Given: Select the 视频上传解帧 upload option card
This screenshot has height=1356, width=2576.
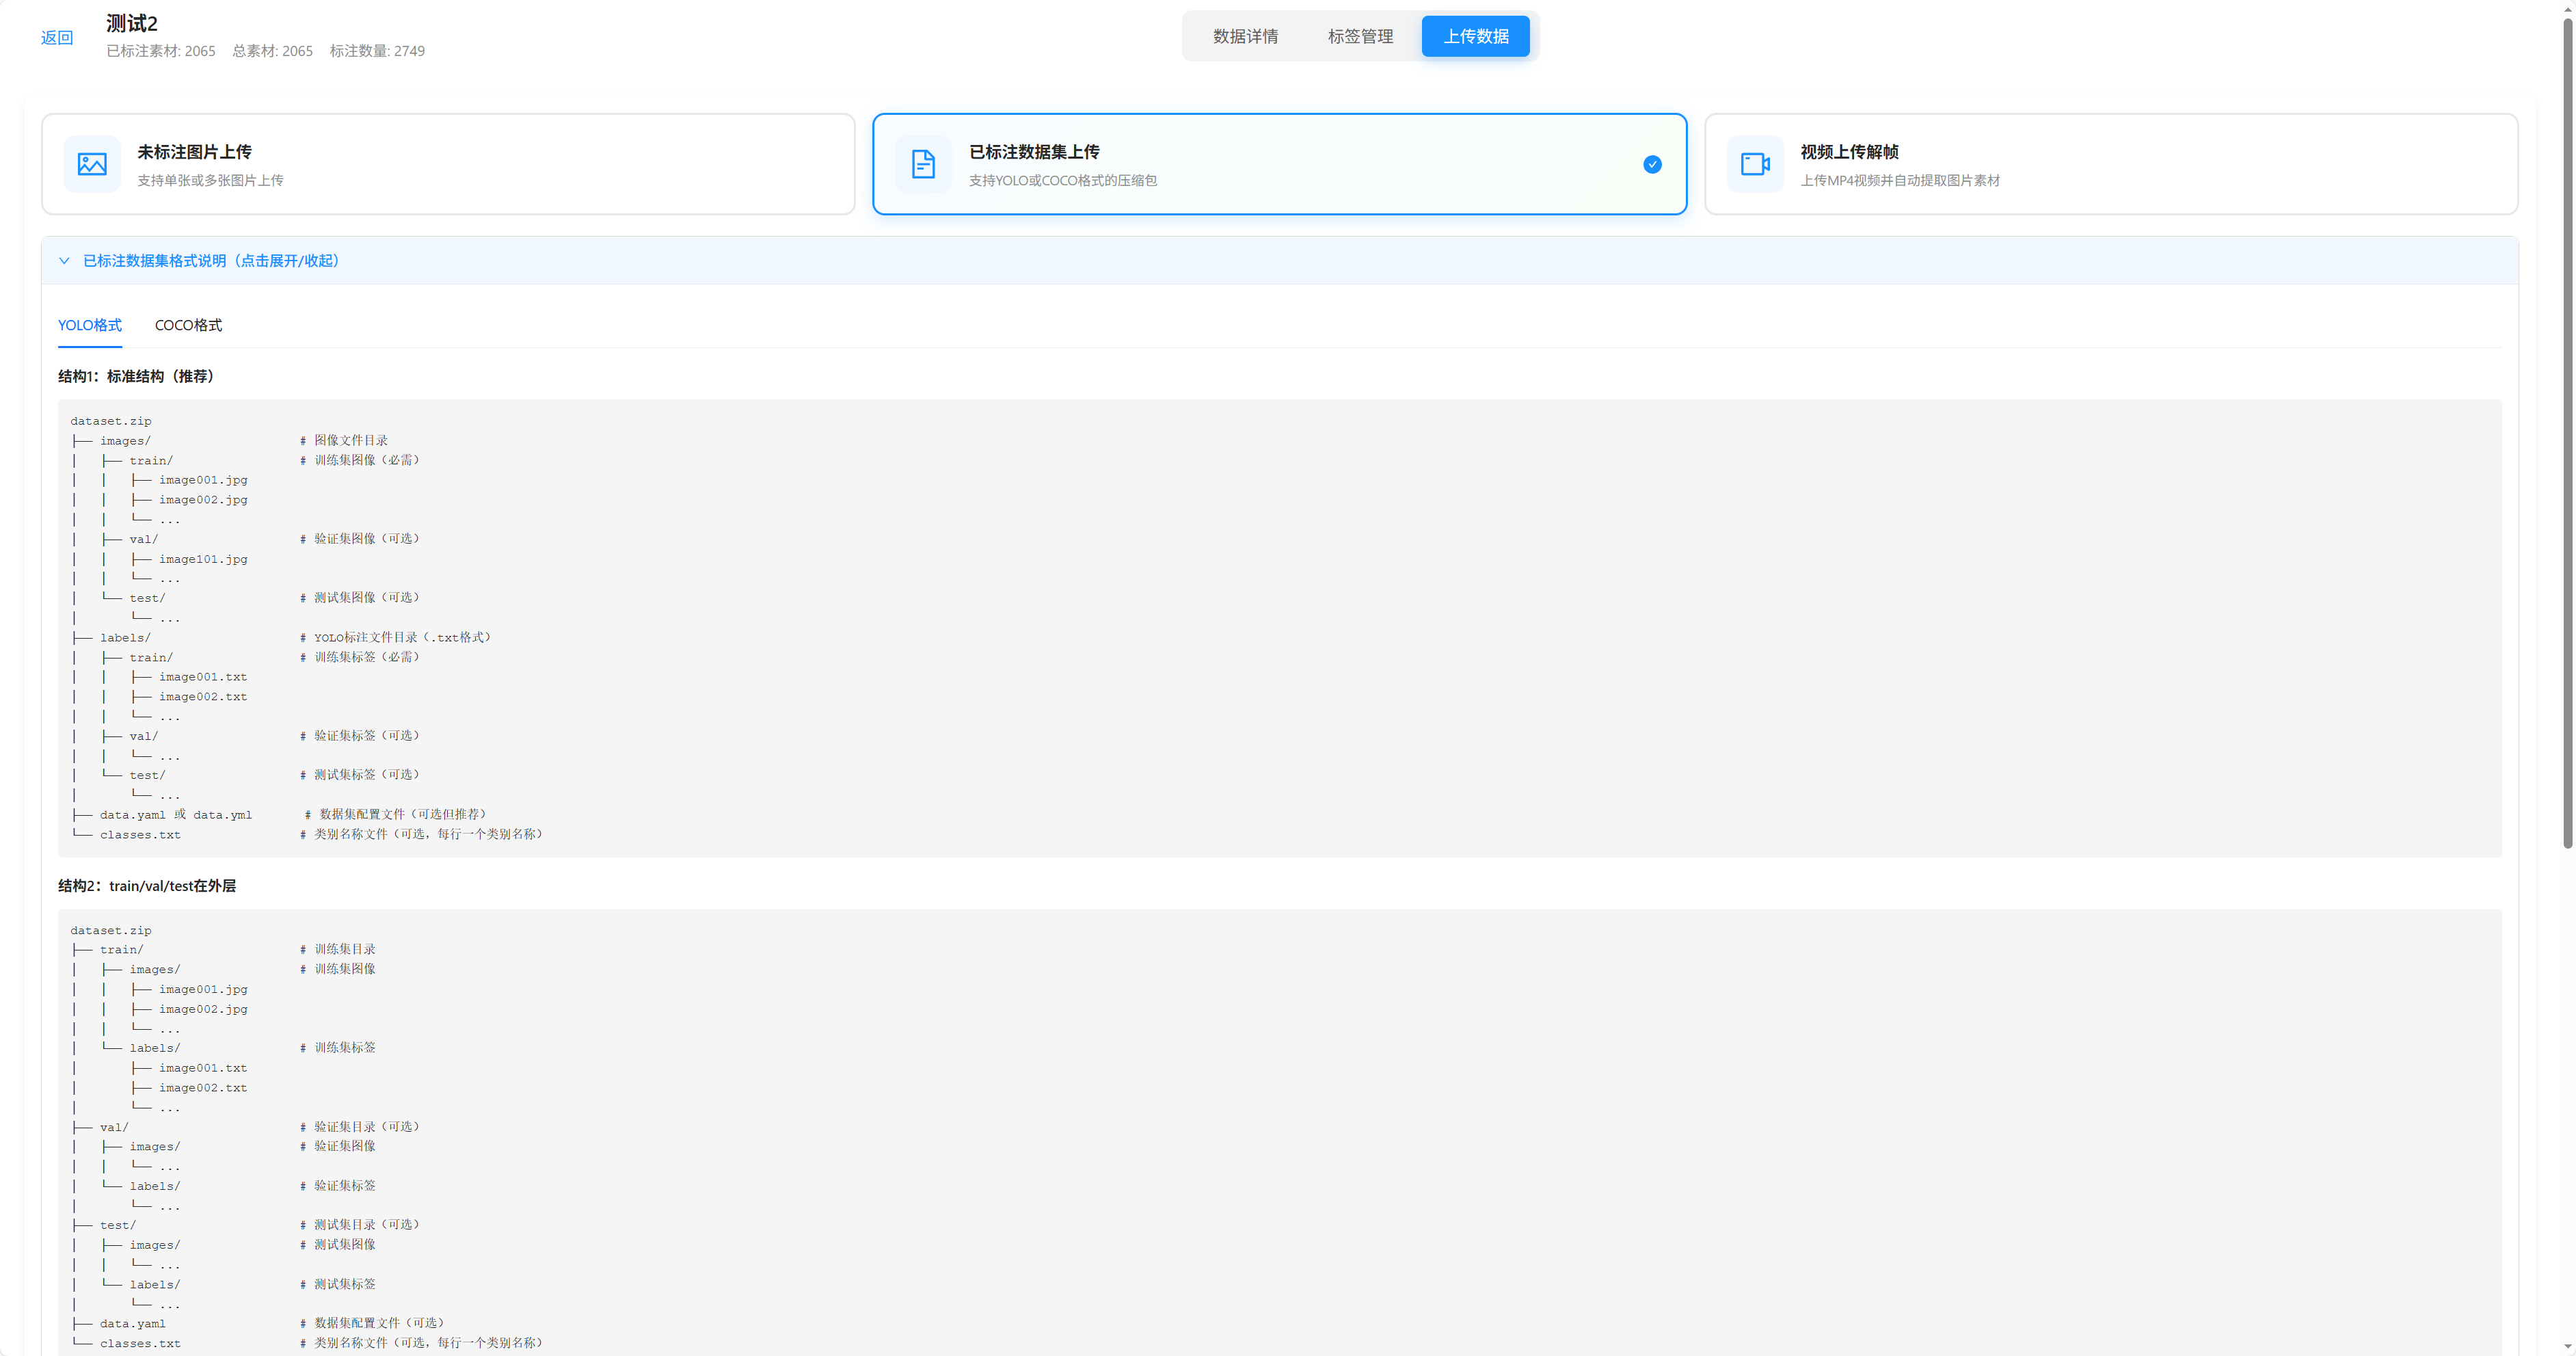Looking at the screenshot, I should tap(2110, 164).
